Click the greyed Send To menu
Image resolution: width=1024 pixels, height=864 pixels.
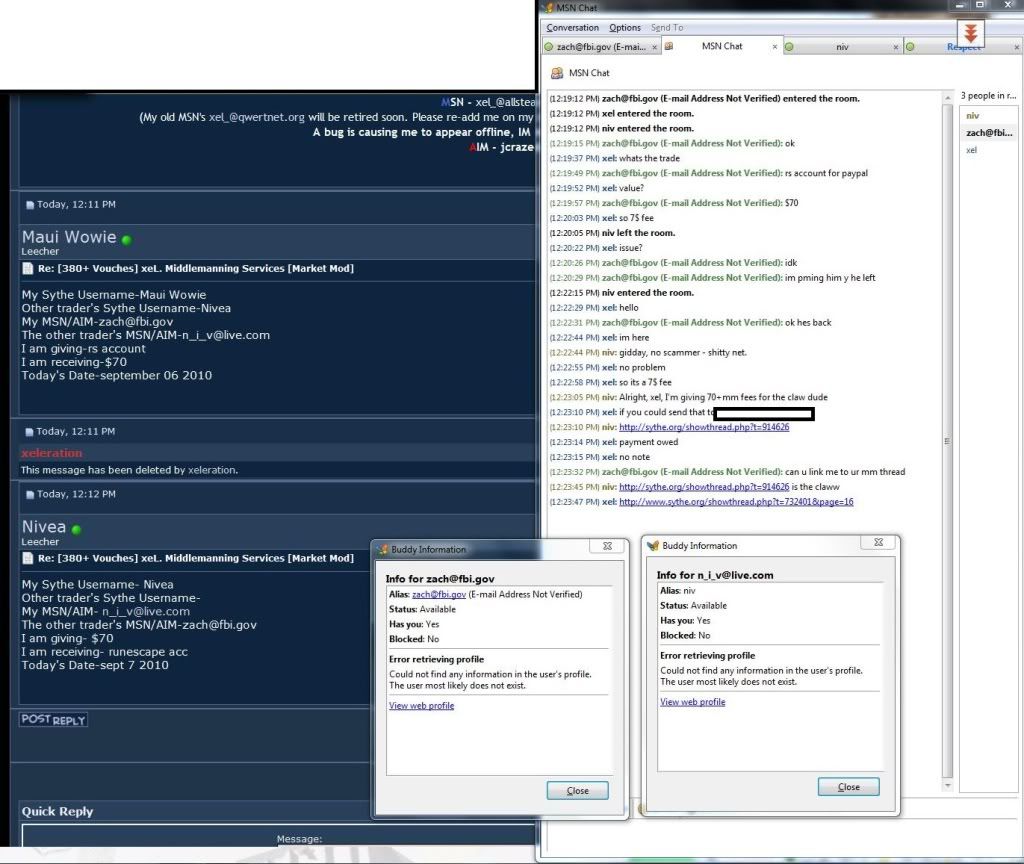click(667, 27)
